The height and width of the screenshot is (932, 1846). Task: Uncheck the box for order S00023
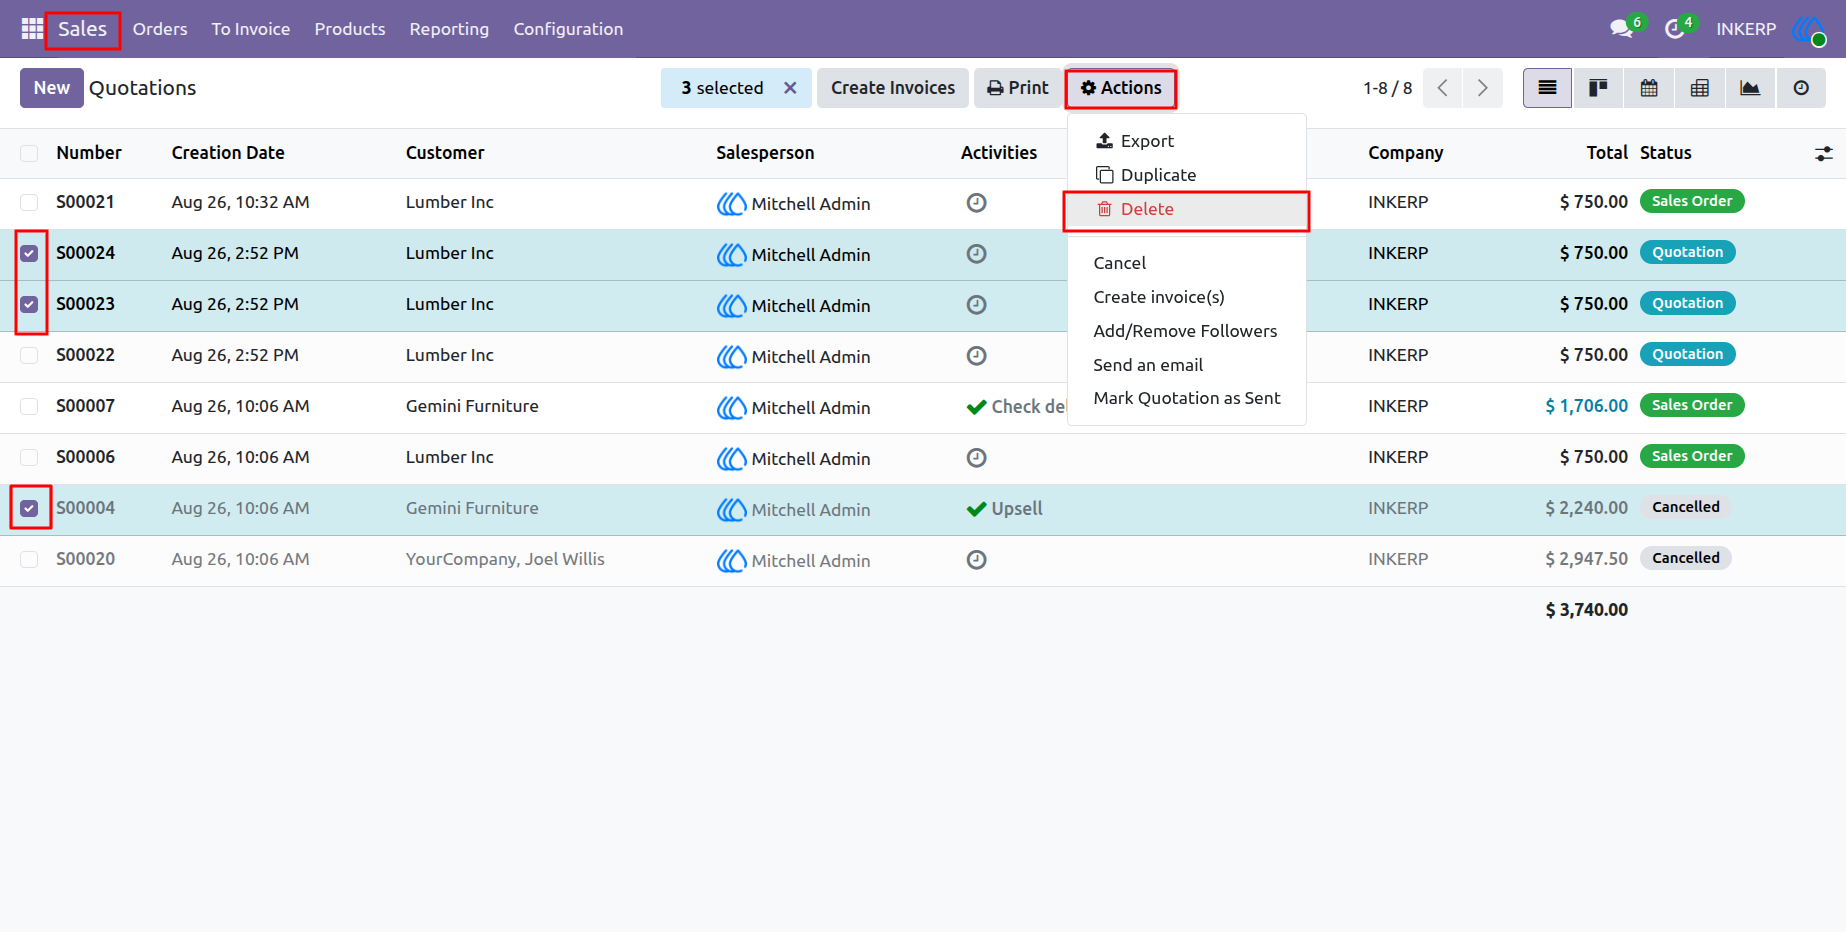tap(29, 305)
